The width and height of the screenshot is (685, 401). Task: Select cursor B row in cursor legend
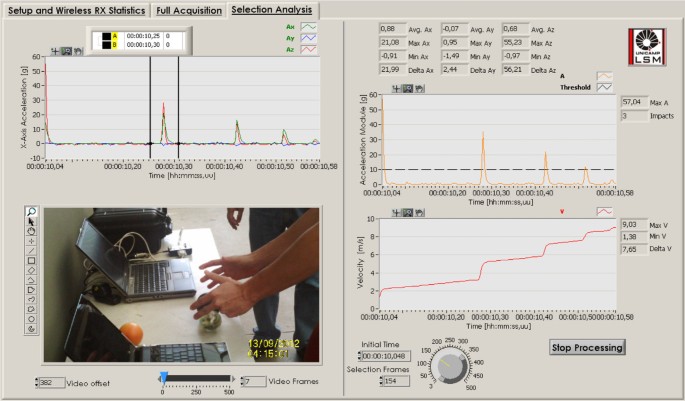click(138, 45)
